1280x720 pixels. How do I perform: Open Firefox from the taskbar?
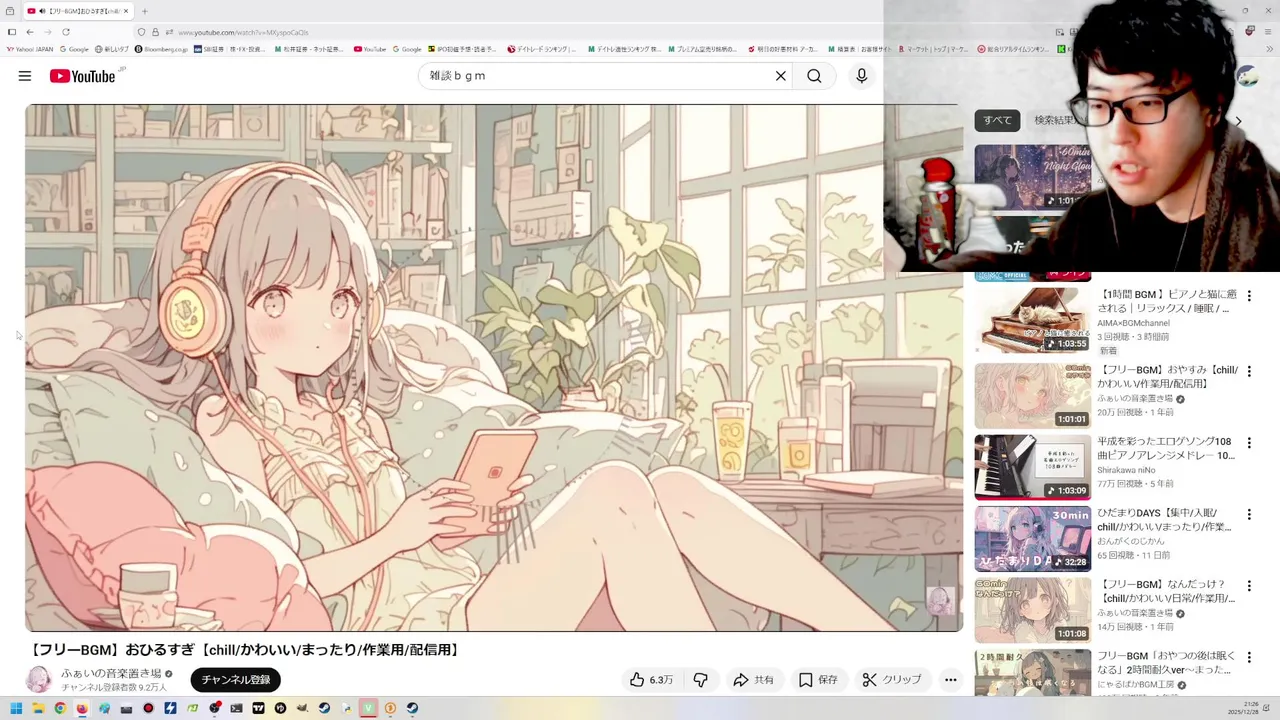tap(82, 708)
